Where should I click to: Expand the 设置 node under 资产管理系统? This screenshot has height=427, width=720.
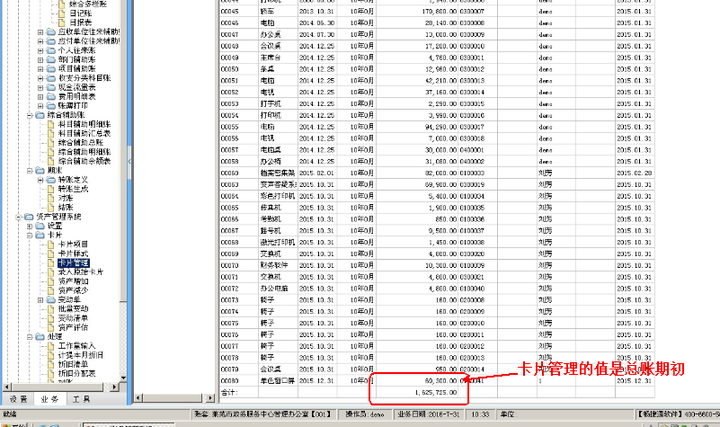[x=29, y=226]
